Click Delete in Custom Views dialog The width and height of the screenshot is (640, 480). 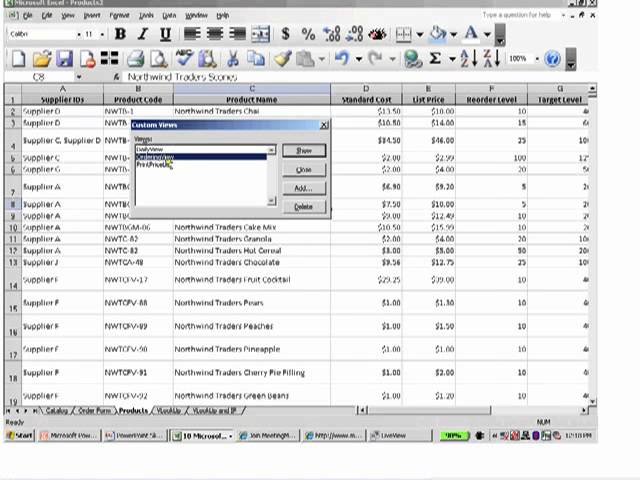[x=304, y=207]
